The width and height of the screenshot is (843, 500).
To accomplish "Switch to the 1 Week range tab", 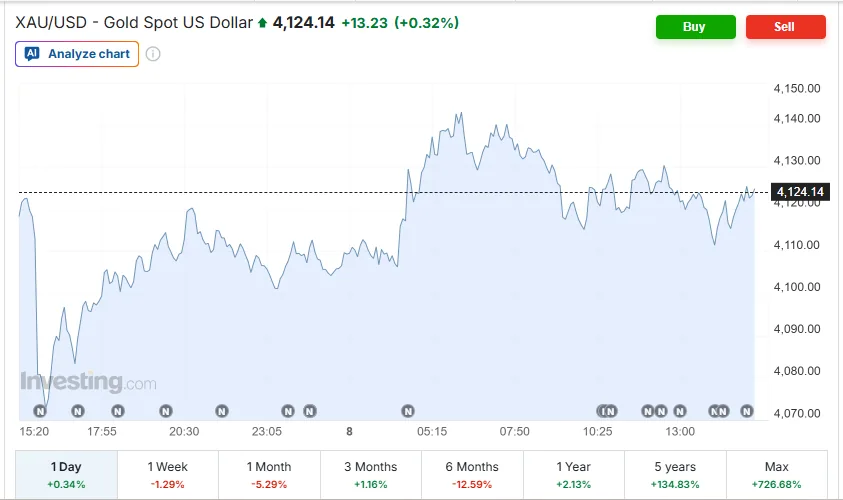I will (168, 475).
